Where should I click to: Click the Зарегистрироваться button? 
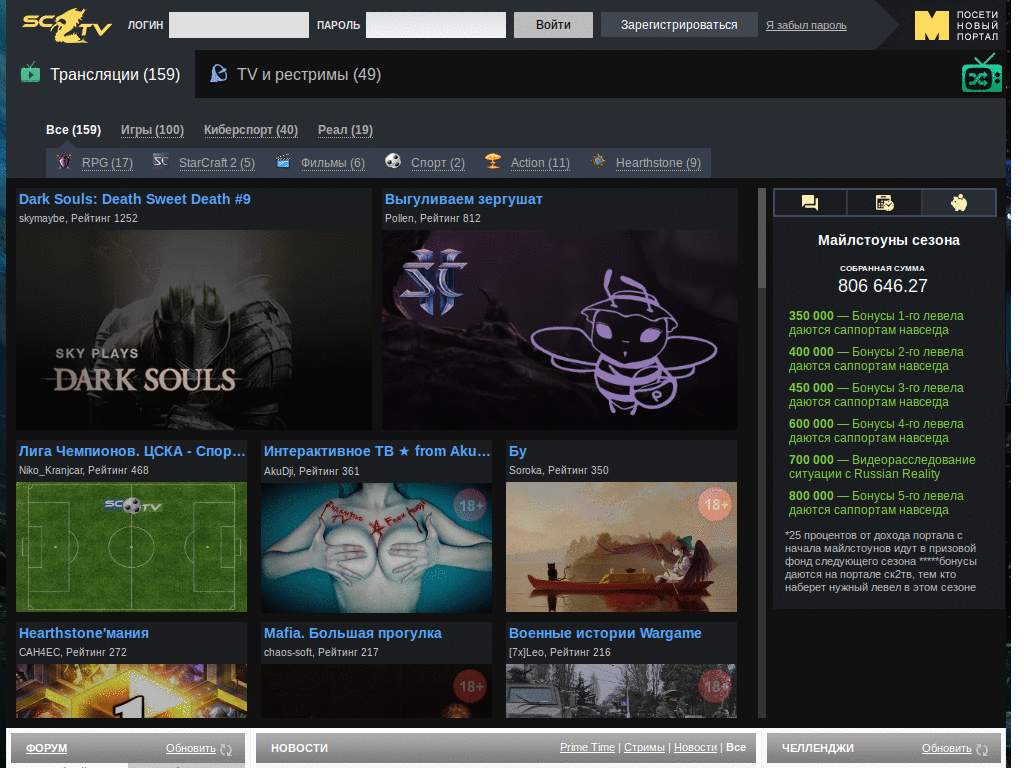pos(679,25)
